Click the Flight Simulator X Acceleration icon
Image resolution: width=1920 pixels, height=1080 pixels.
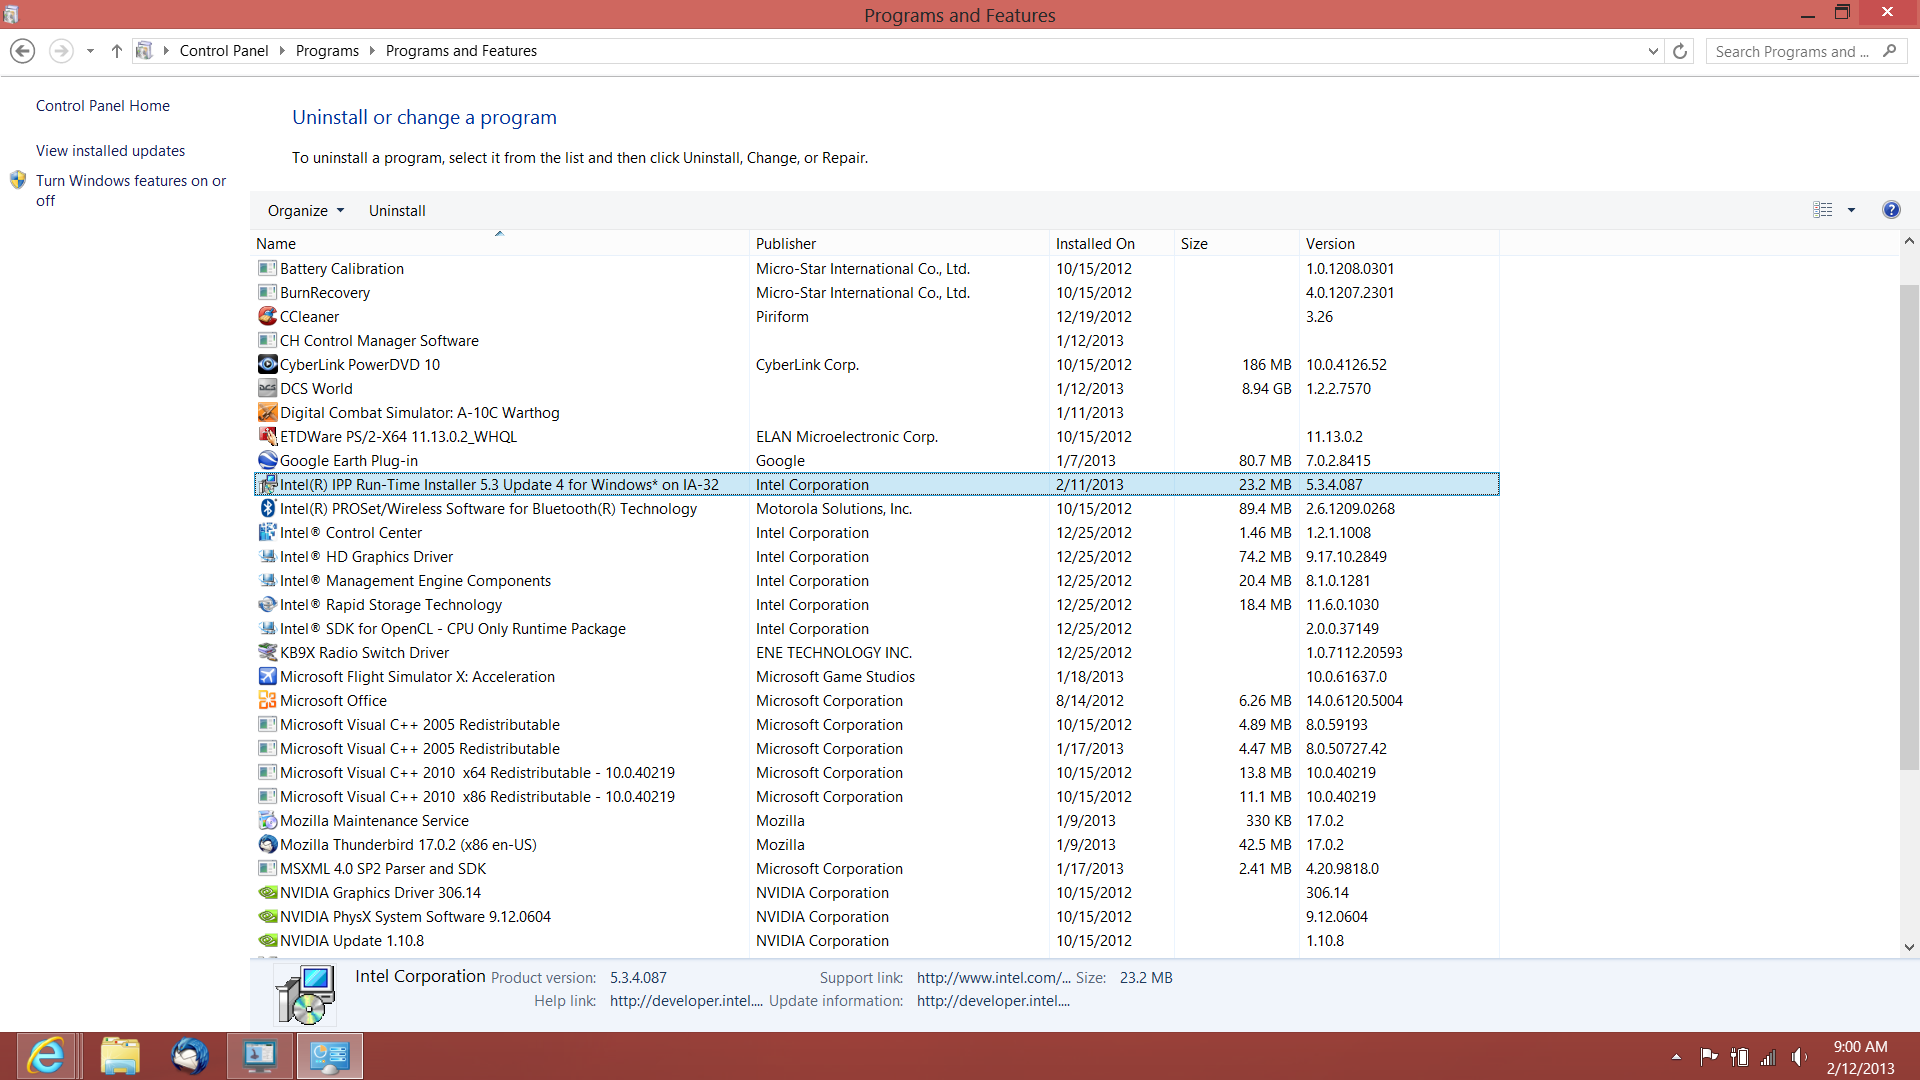(x=267, y=676)
